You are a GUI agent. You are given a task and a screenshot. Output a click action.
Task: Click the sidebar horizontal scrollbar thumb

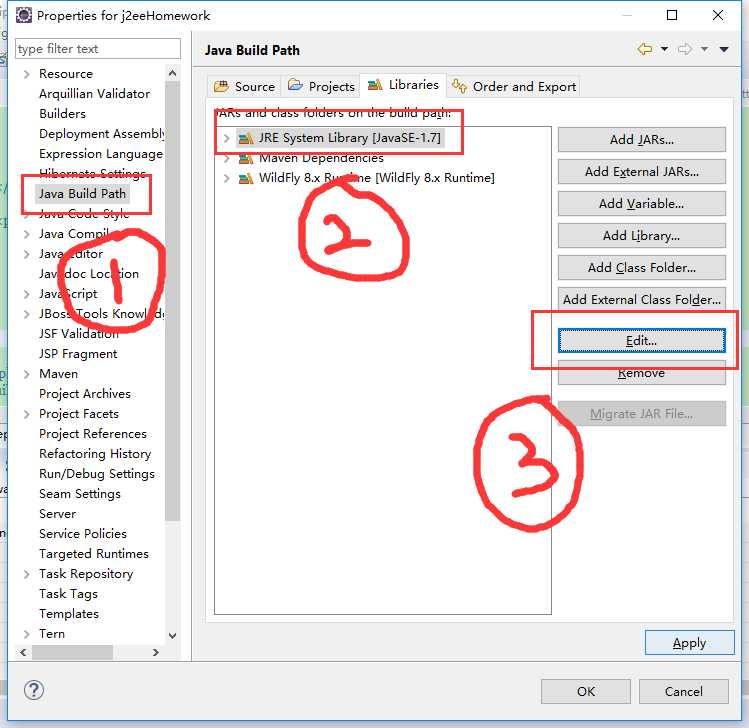point(73,652)
